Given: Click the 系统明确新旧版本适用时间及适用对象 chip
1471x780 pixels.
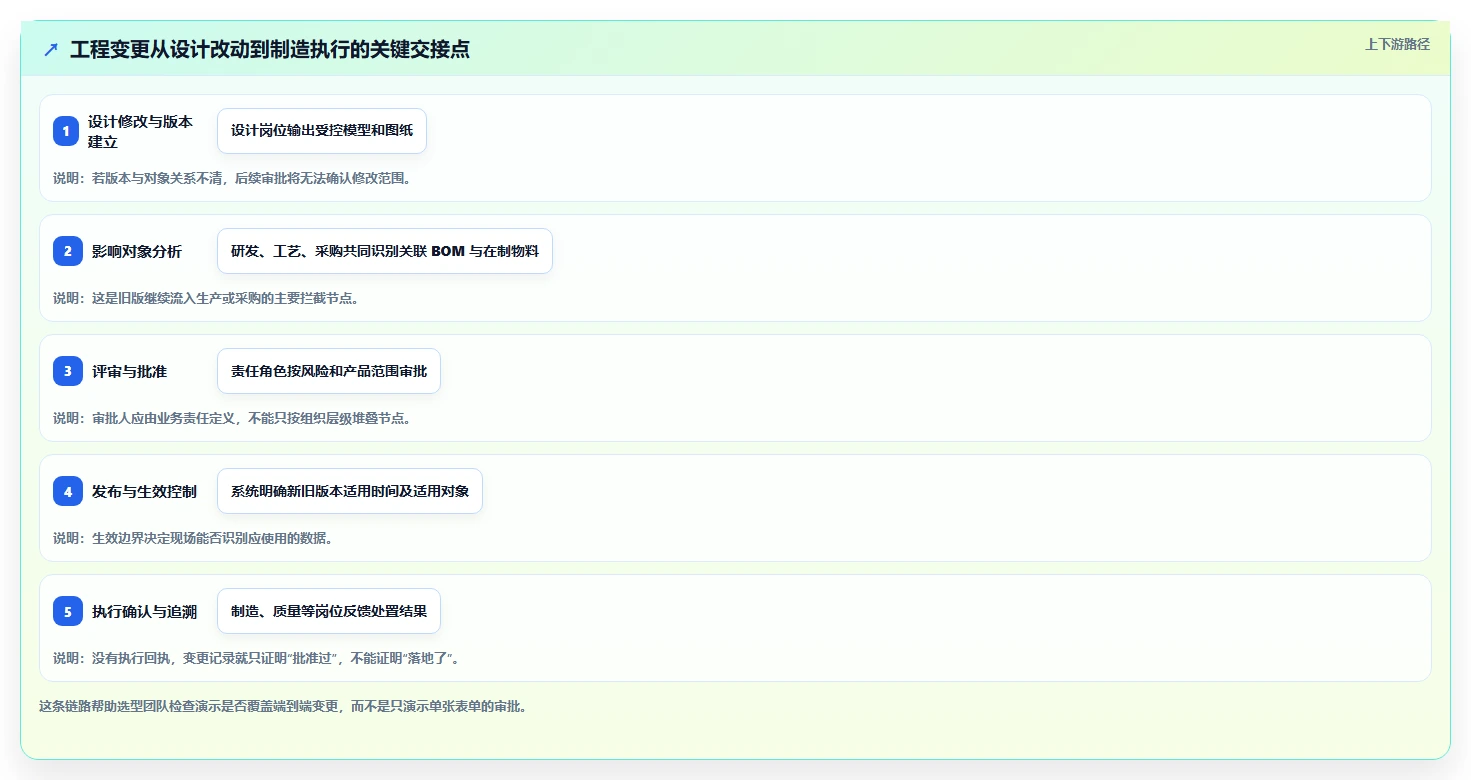Looking at the screenshot, I should click(350, 491).
